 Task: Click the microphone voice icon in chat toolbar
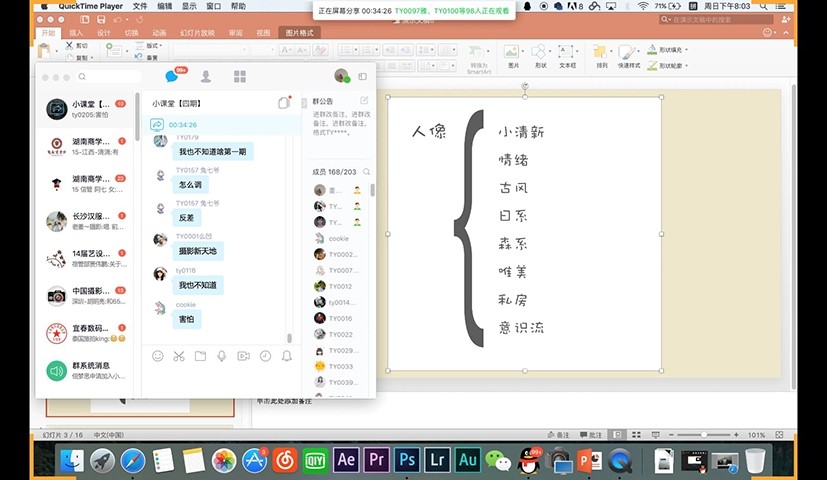point(222,356)
